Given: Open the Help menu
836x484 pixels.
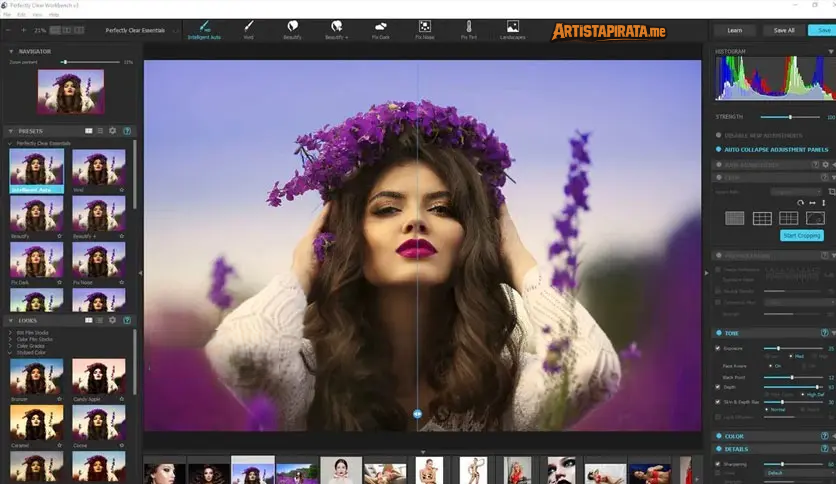Looking at the screenshot, I should tap(54, 16).
